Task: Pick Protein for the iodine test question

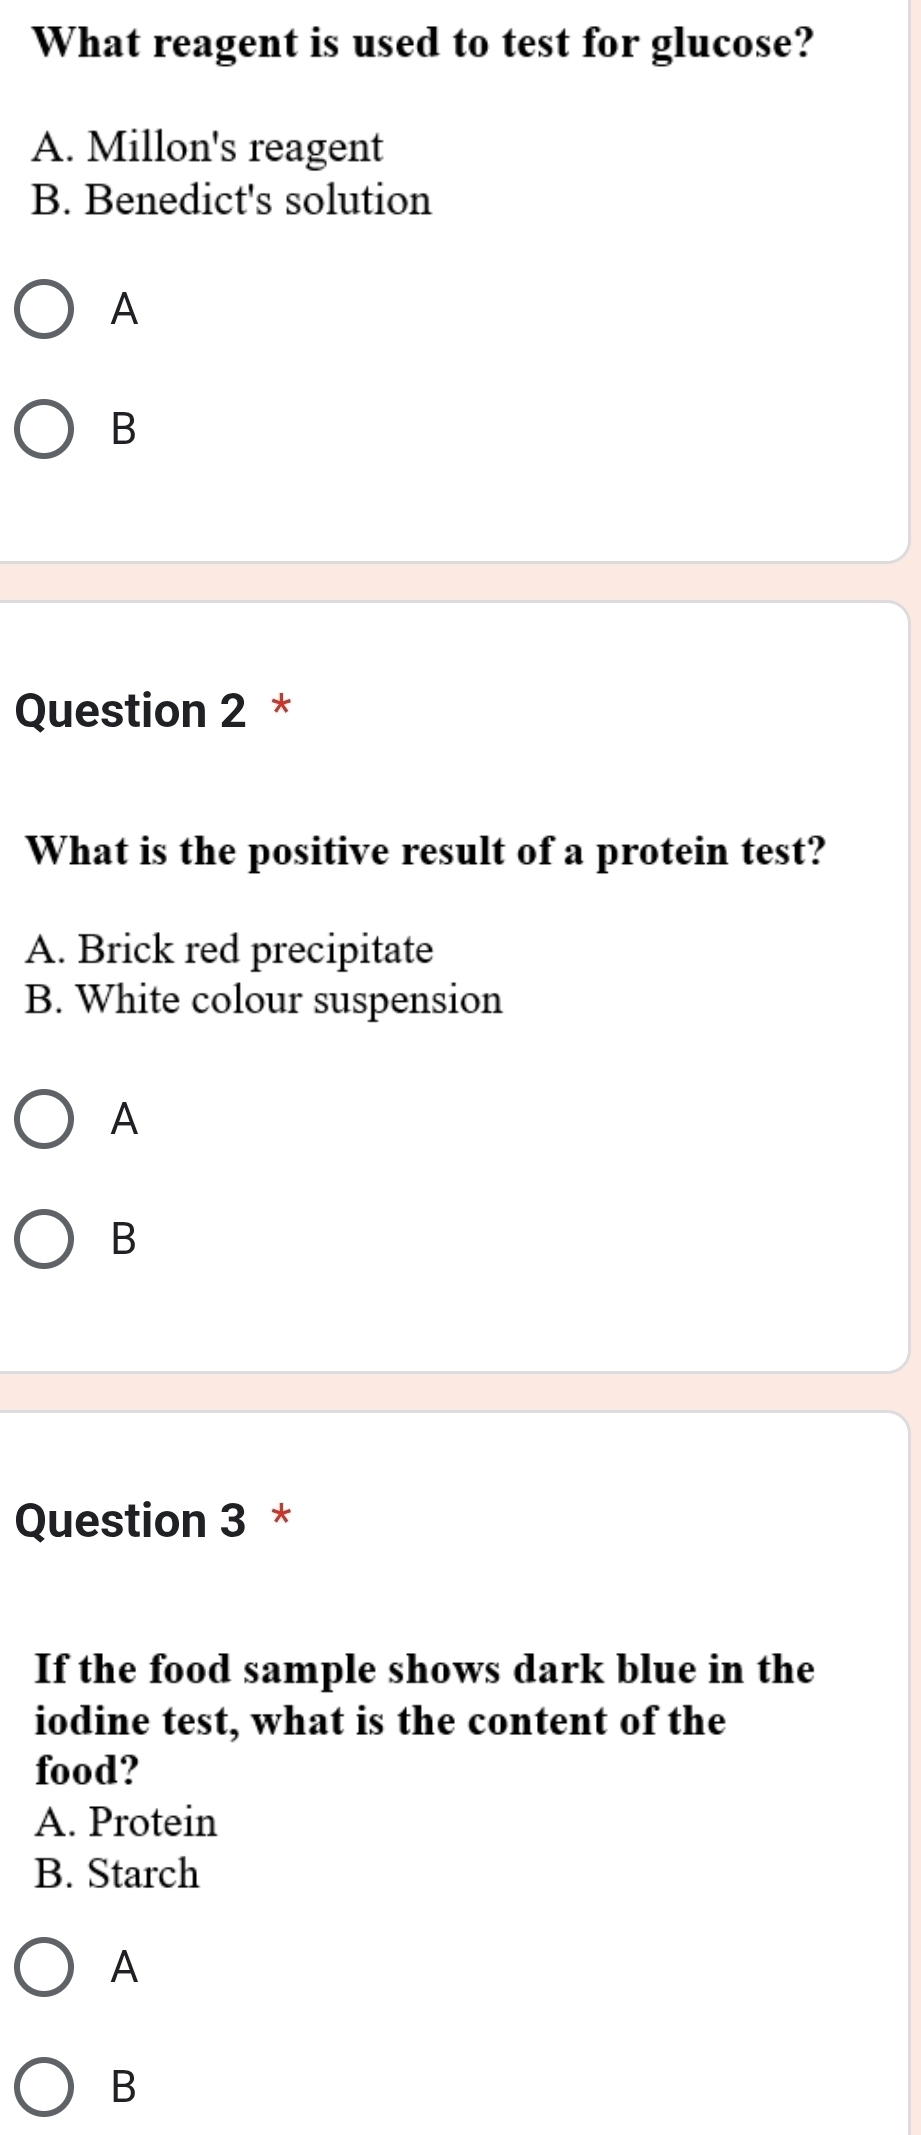Action: 124,1821
